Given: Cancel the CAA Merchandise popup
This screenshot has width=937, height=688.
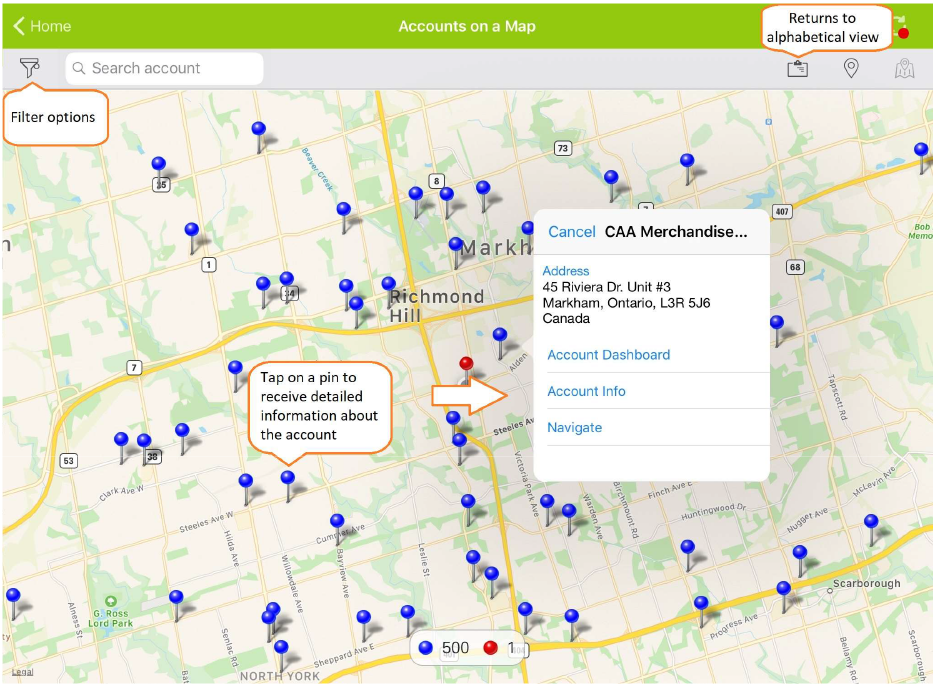Looking at the screenshot, I should click(x=572, y=232).
